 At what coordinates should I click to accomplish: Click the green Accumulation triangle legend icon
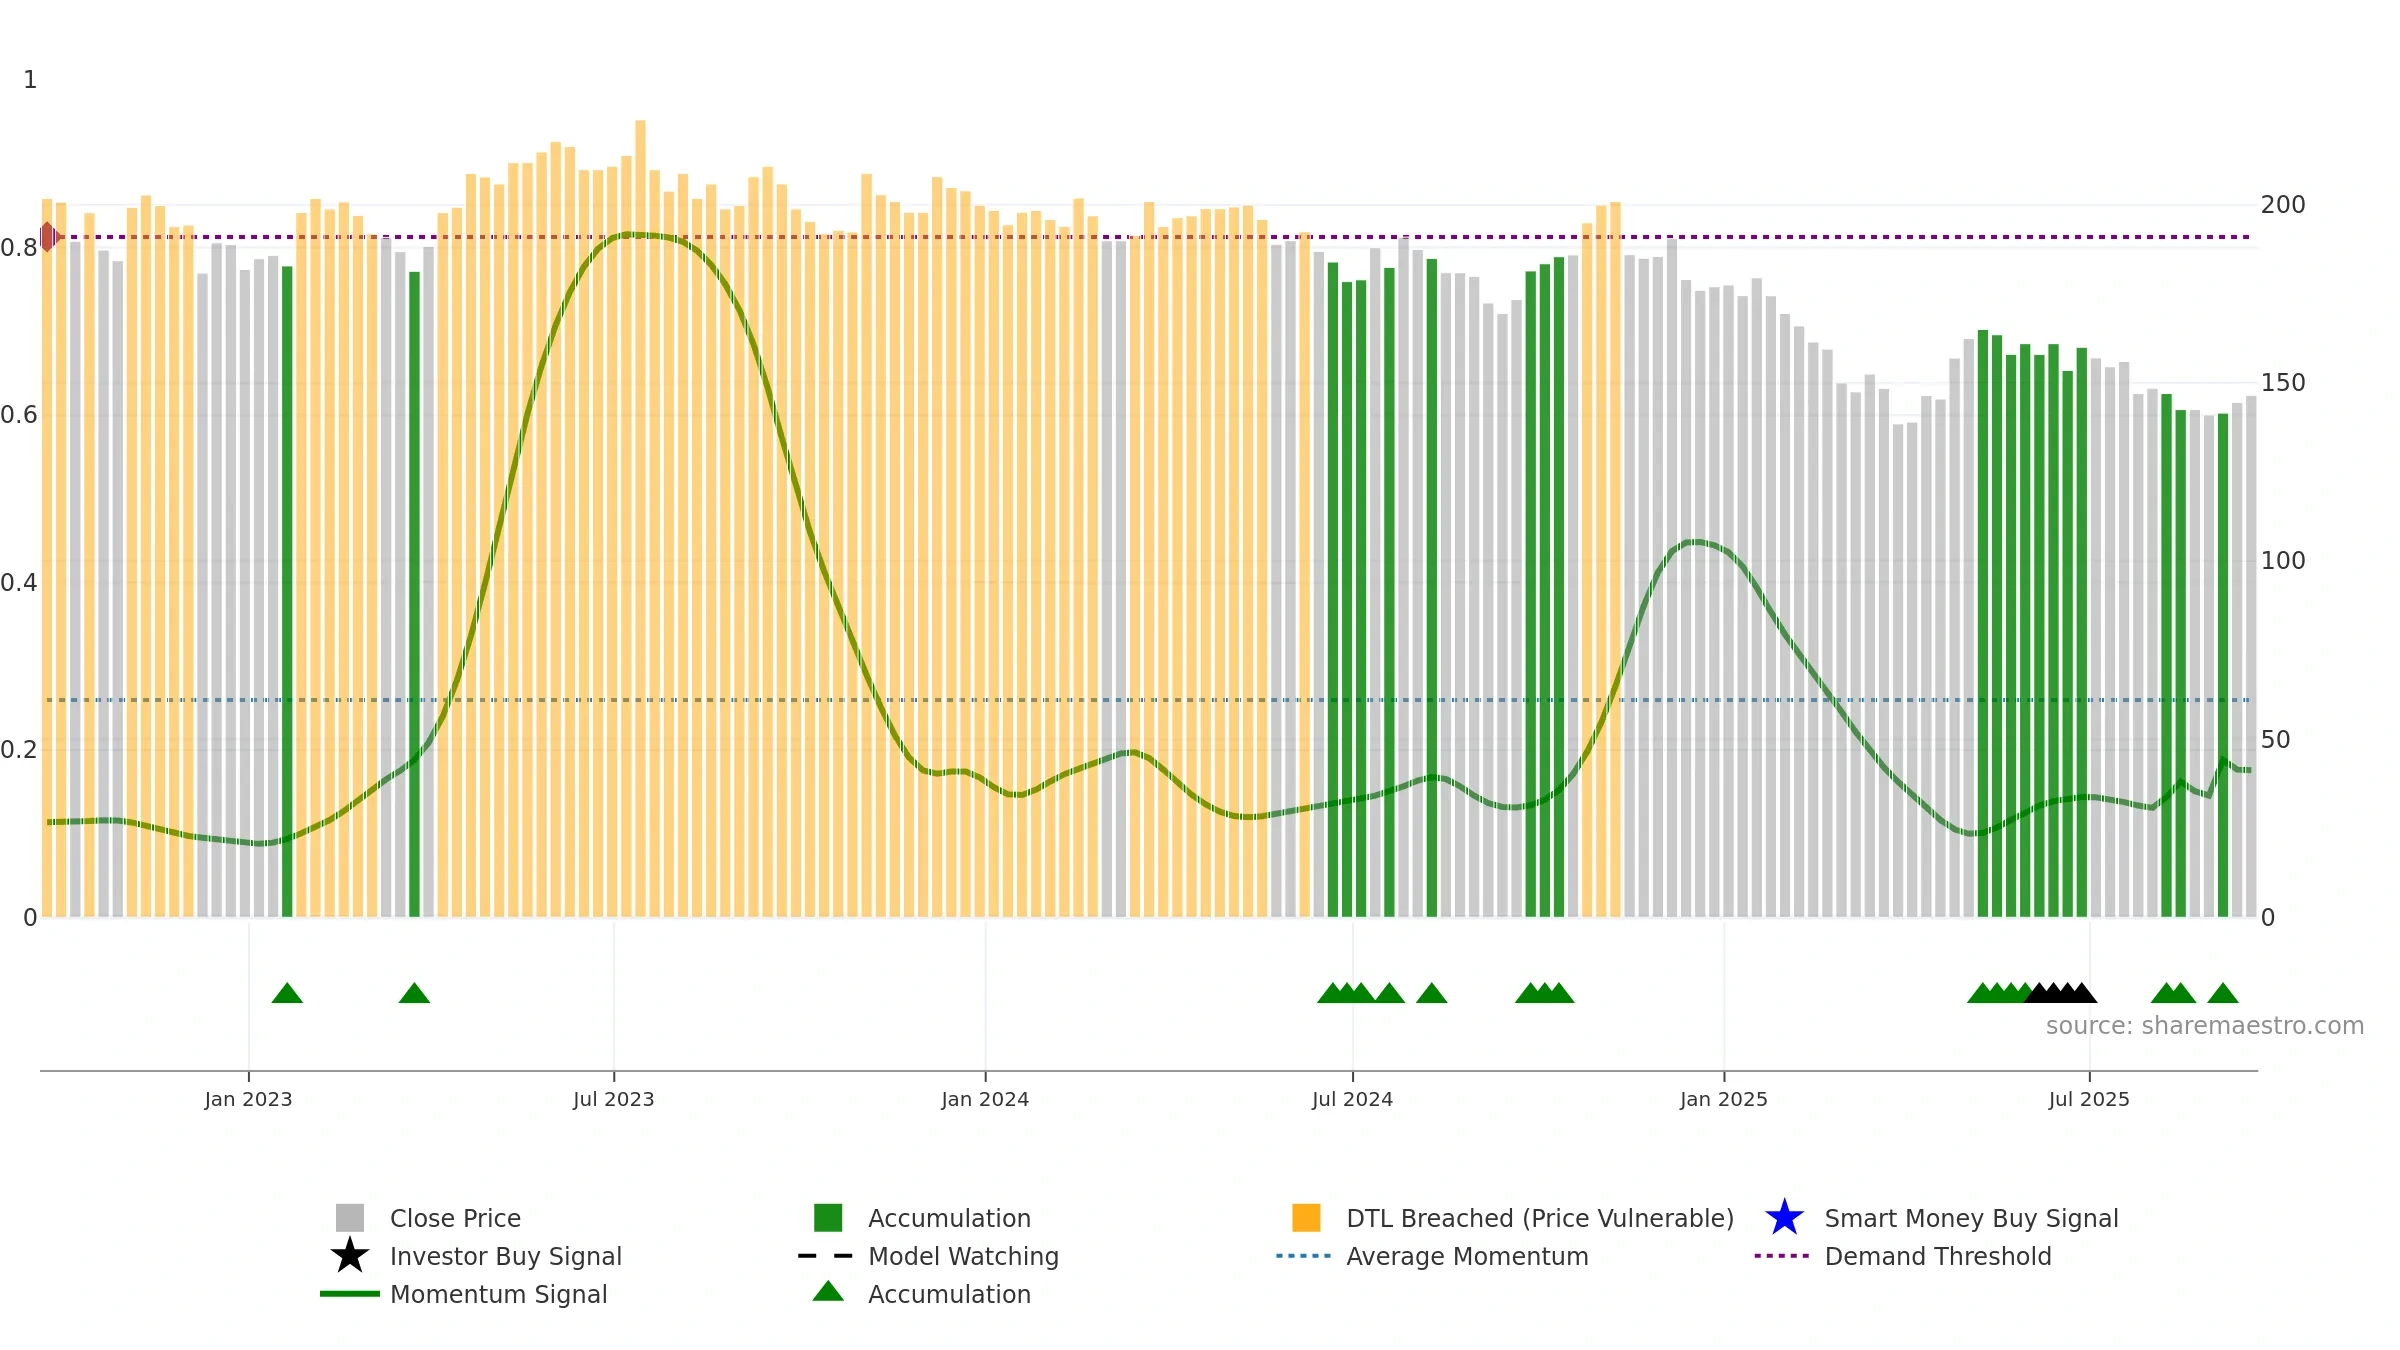coord(828,1292)
